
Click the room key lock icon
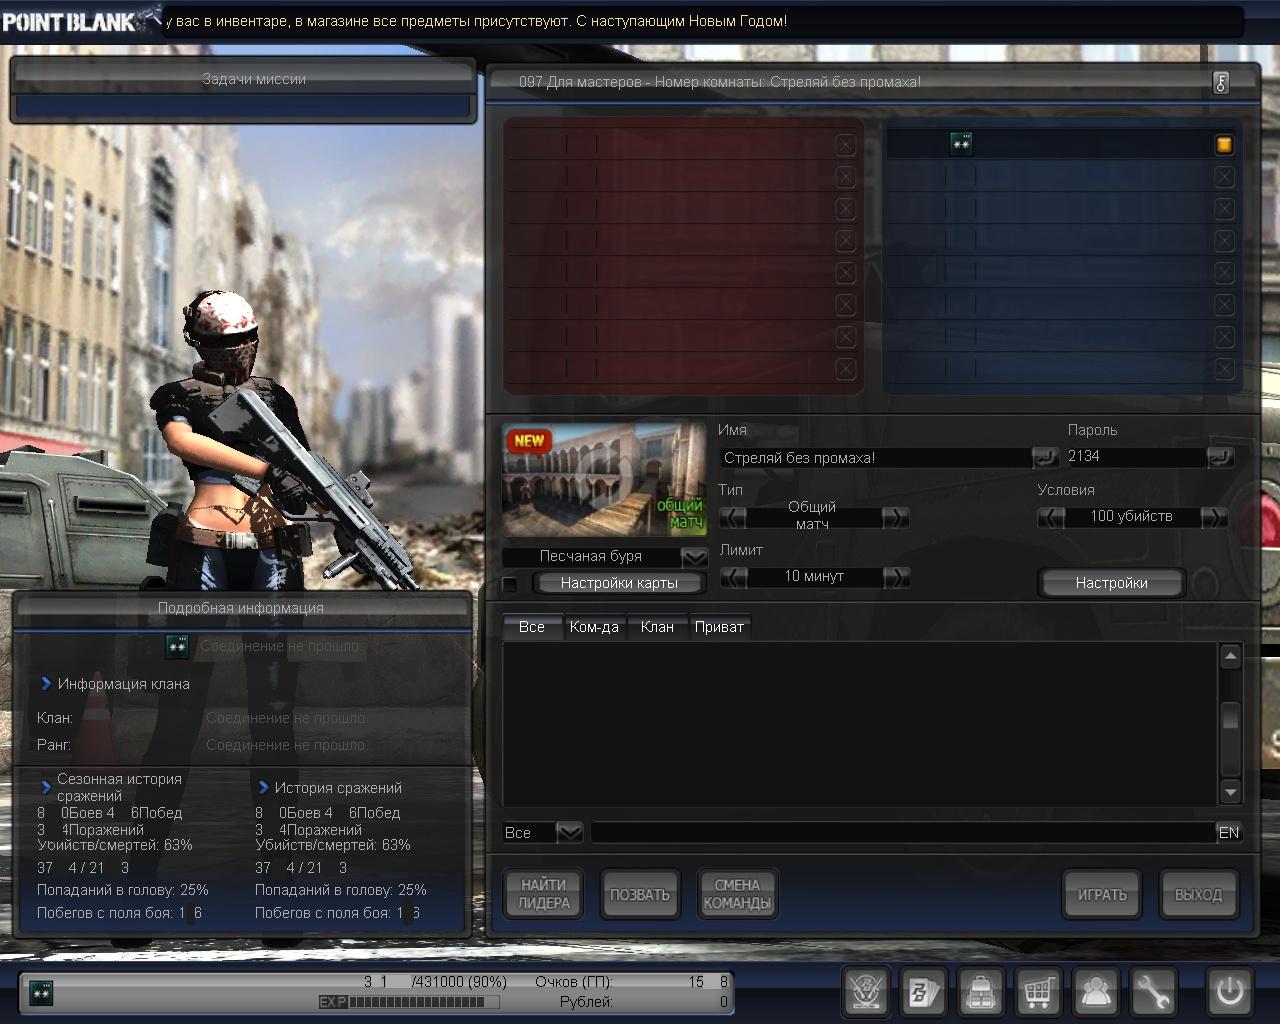pyautogui.click(x=1221, y=83)
